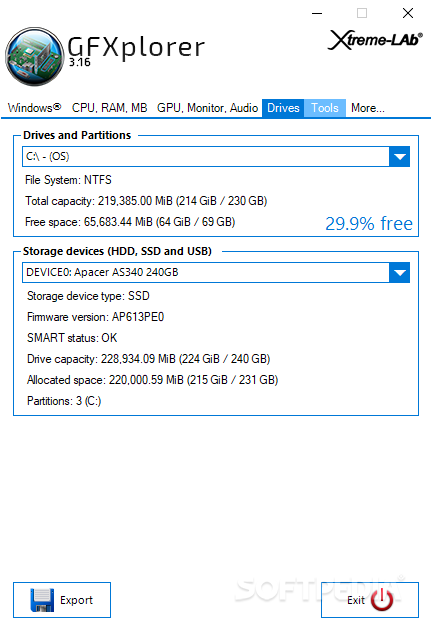Viewport: 432px width, 627px height.
Task: Click the GFXplorer title text
Action: click(x=136, y=47)
